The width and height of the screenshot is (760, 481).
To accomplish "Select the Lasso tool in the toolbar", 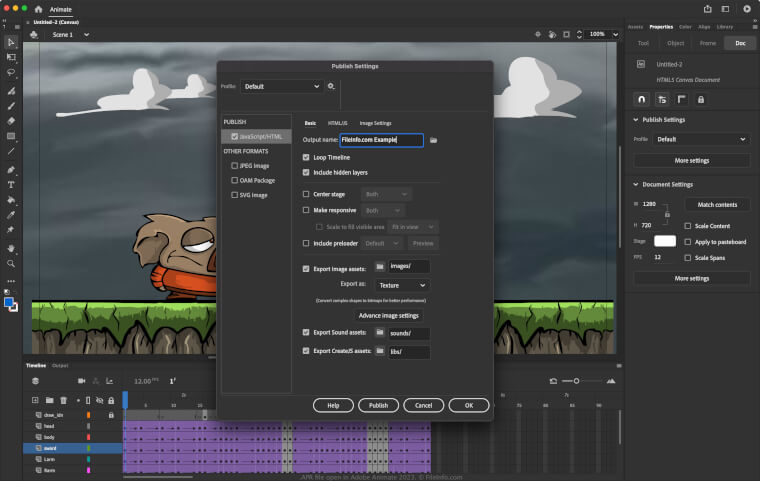I will (x=11, y=73).
